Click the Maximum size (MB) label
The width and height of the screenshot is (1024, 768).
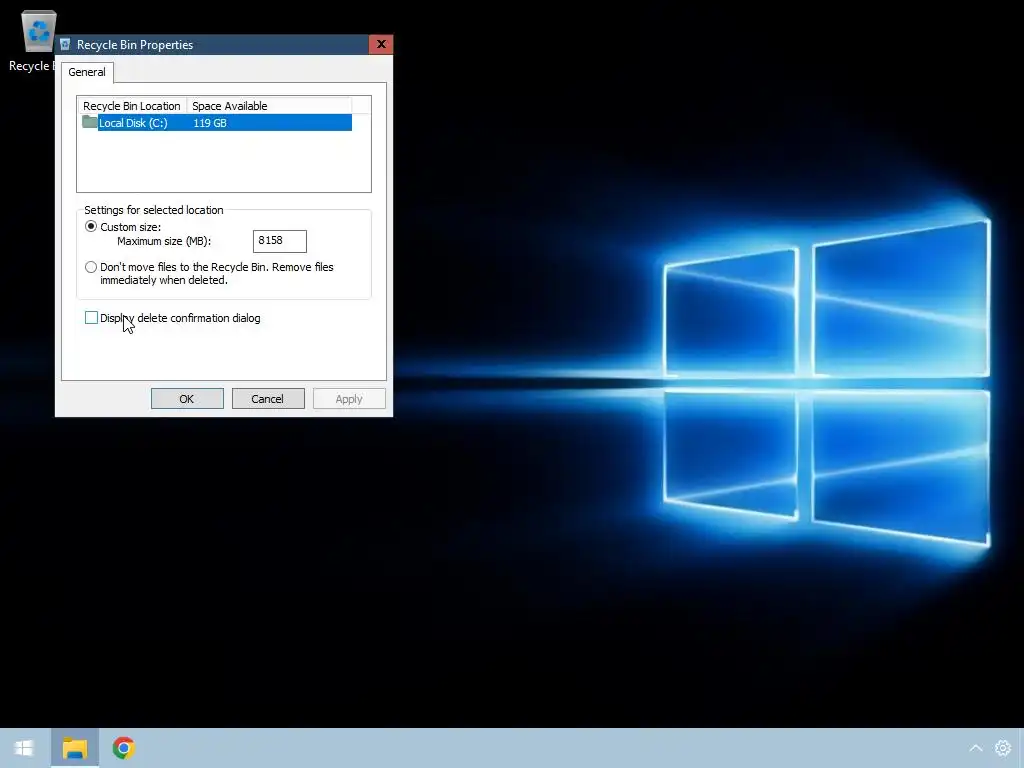coord(164,241)
